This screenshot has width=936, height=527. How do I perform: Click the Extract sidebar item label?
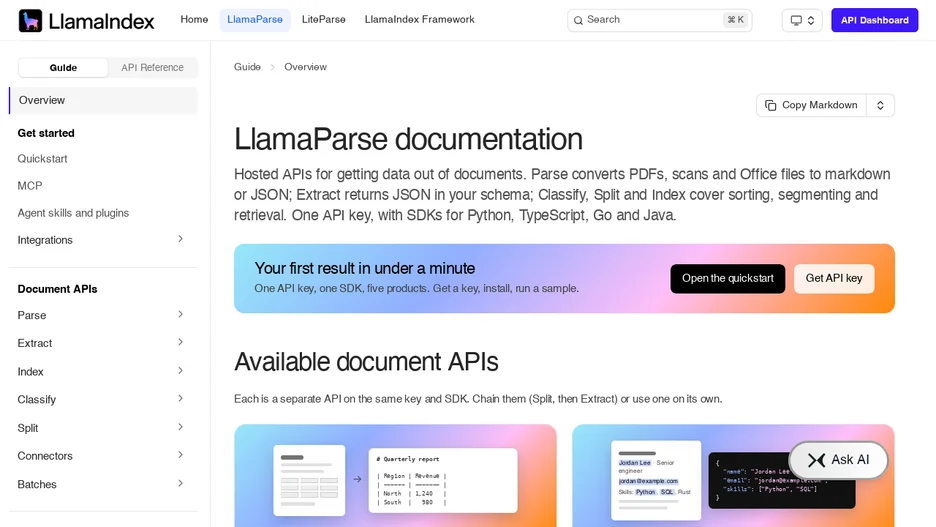tap(35, 343)
